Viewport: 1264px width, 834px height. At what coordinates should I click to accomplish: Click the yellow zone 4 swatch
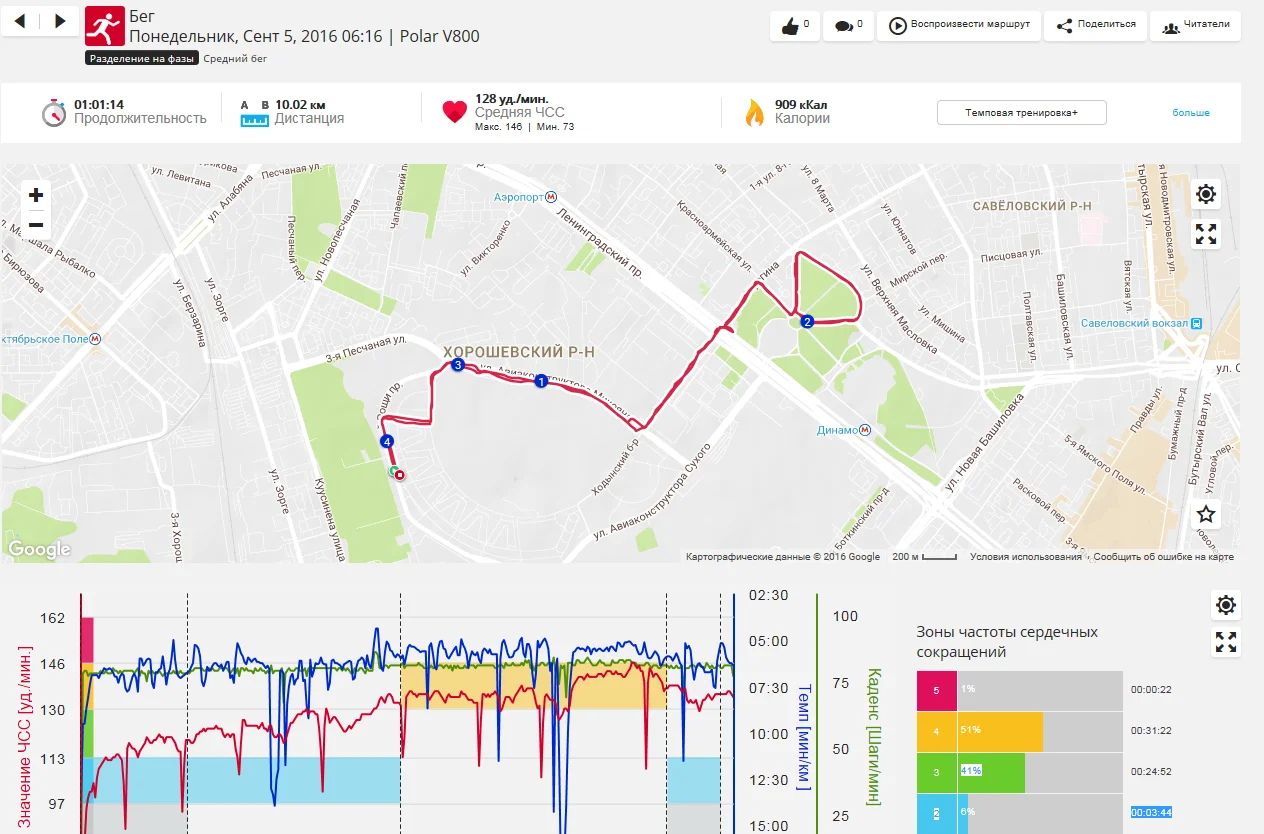pos(936,731)
